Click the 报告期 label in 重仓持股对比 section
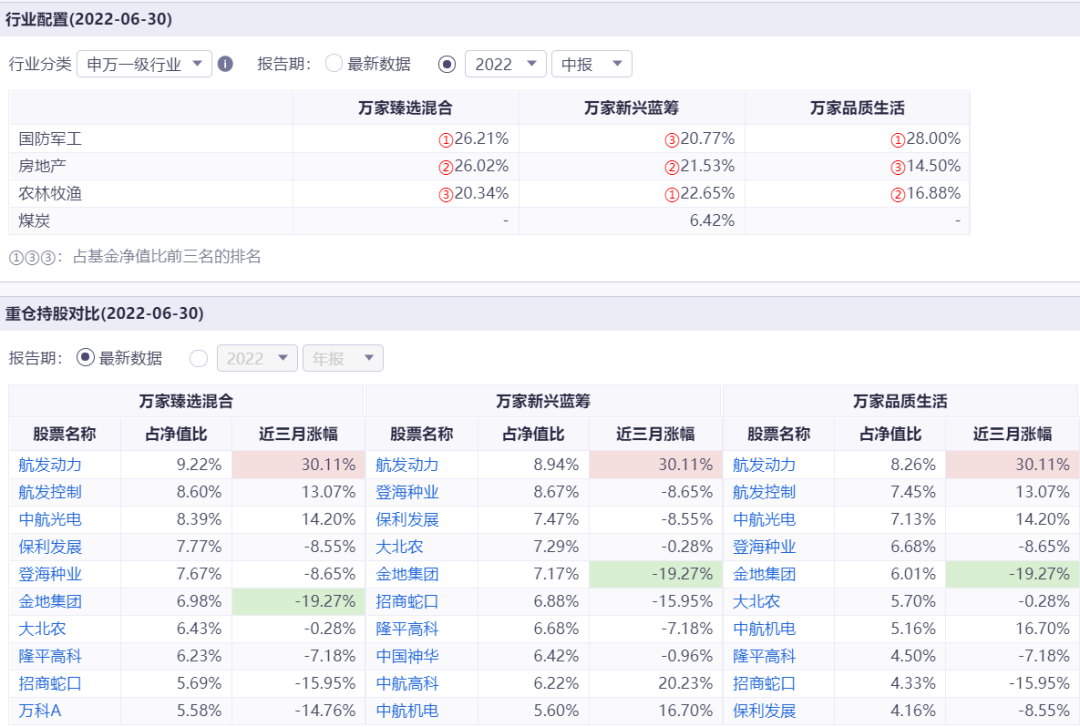The width and height of the screenshot is (1080, 727). (x=36, y=358)
